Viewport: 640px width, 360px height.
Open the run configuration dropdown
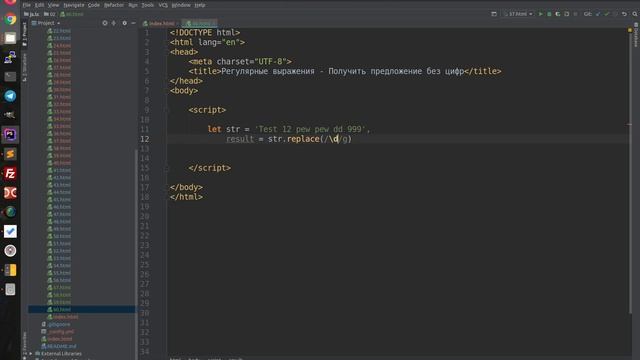[x=518, y=14]
